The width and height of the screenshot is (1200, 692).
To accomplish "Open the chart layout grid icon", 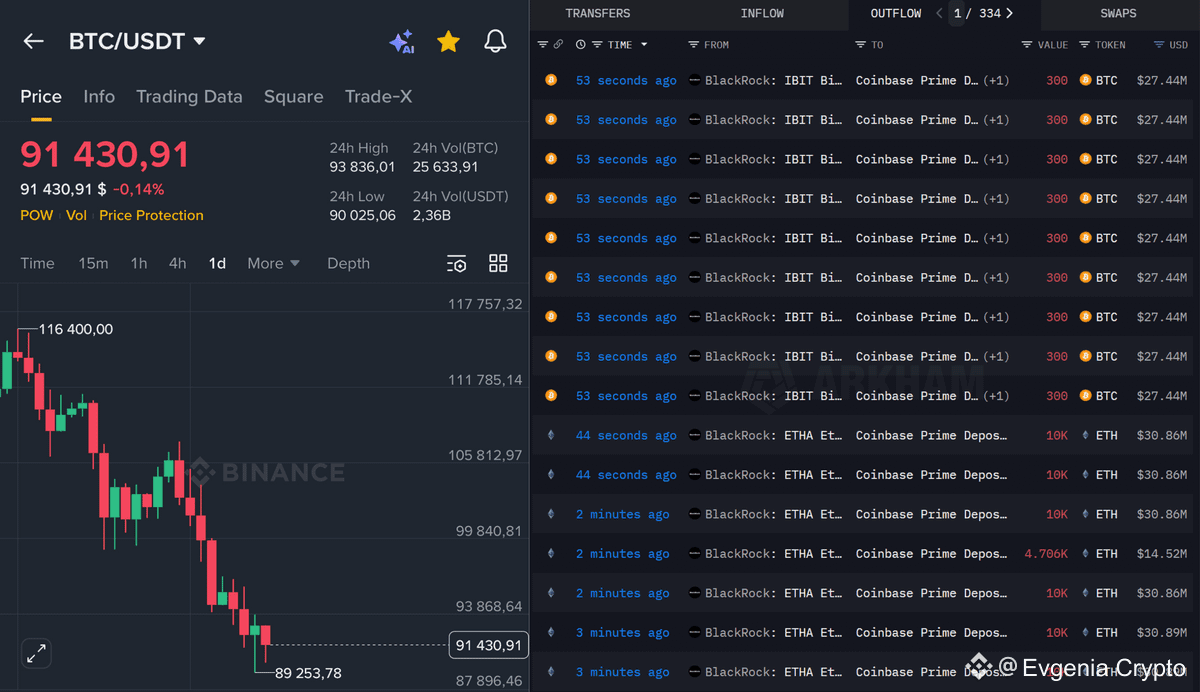I will 498,263.
